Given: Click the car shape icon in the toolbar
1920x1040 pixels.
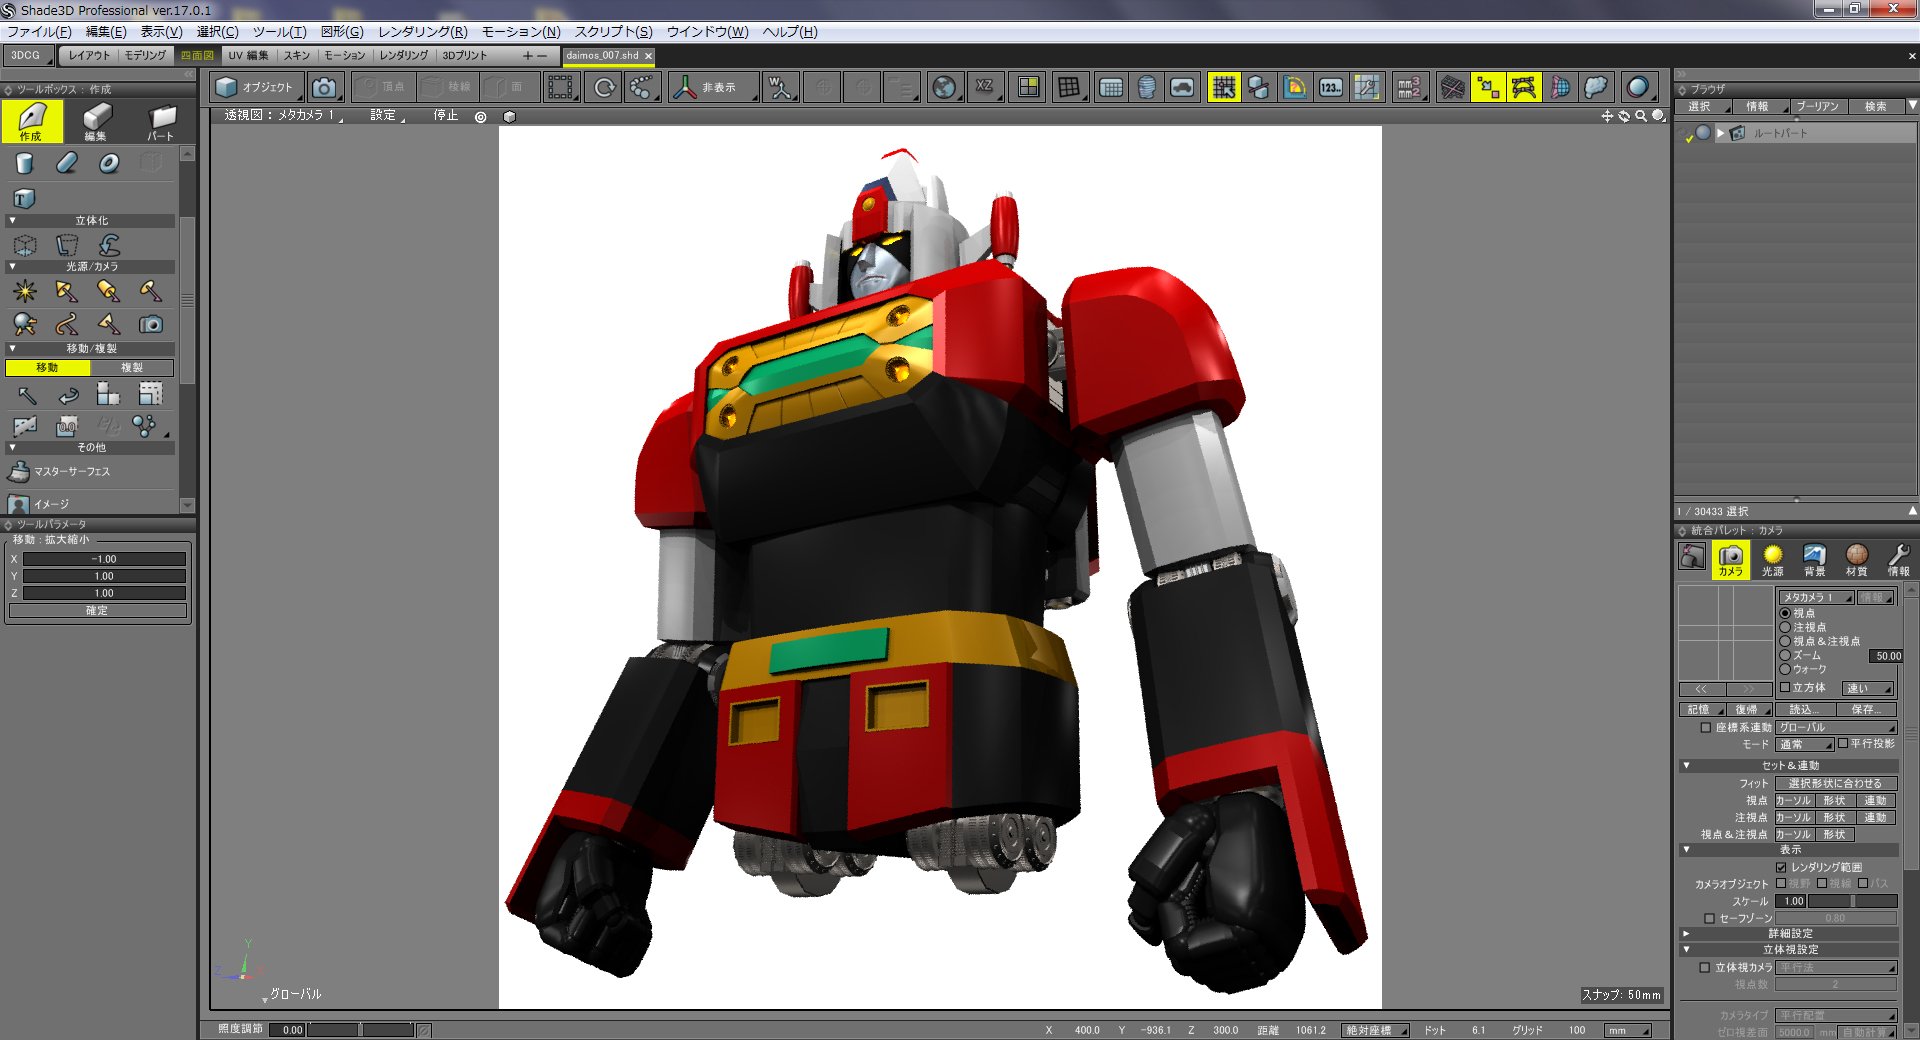Looking at the screenshot, I should [1182, 87].
